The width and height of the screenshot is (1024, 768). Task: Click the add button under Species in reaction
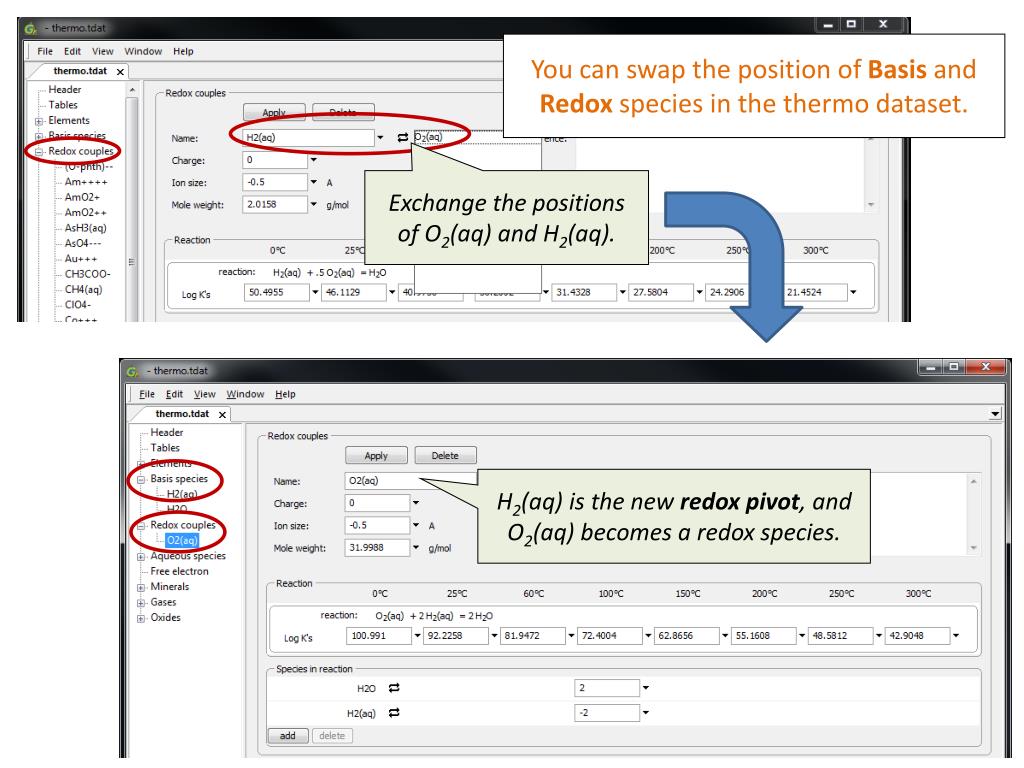pyautogui.click(x=287, y=735)
